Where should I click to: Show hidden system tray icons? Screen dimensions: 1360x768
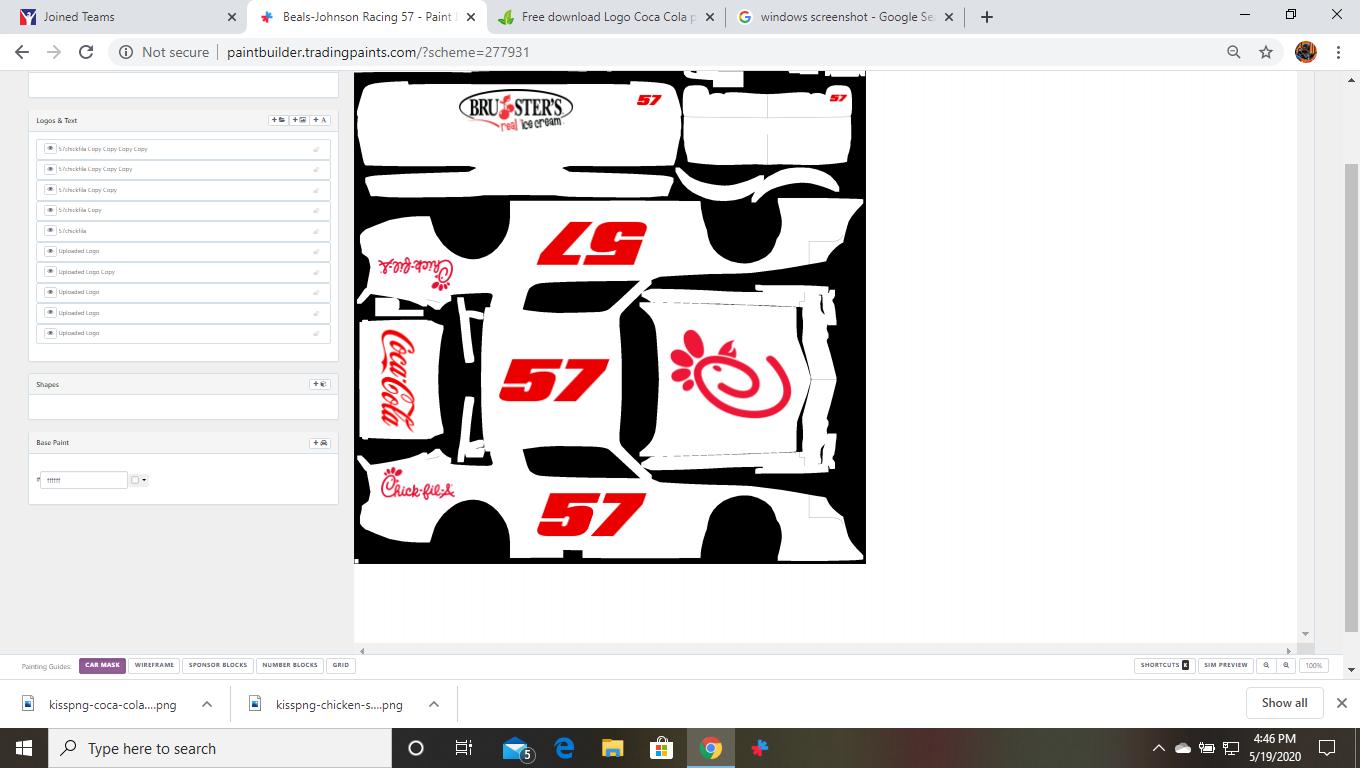coord(1159,748)
